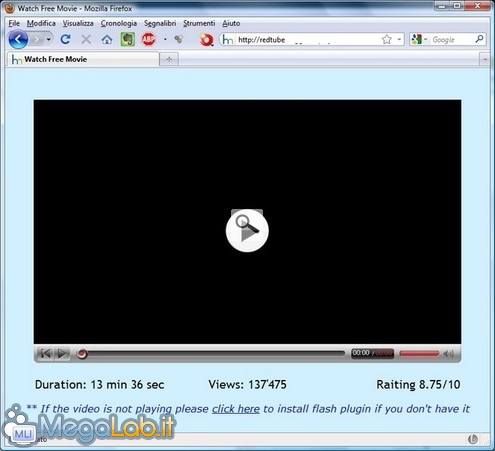
Task: Open the Segnalibri menu
Action: (160, 23)
